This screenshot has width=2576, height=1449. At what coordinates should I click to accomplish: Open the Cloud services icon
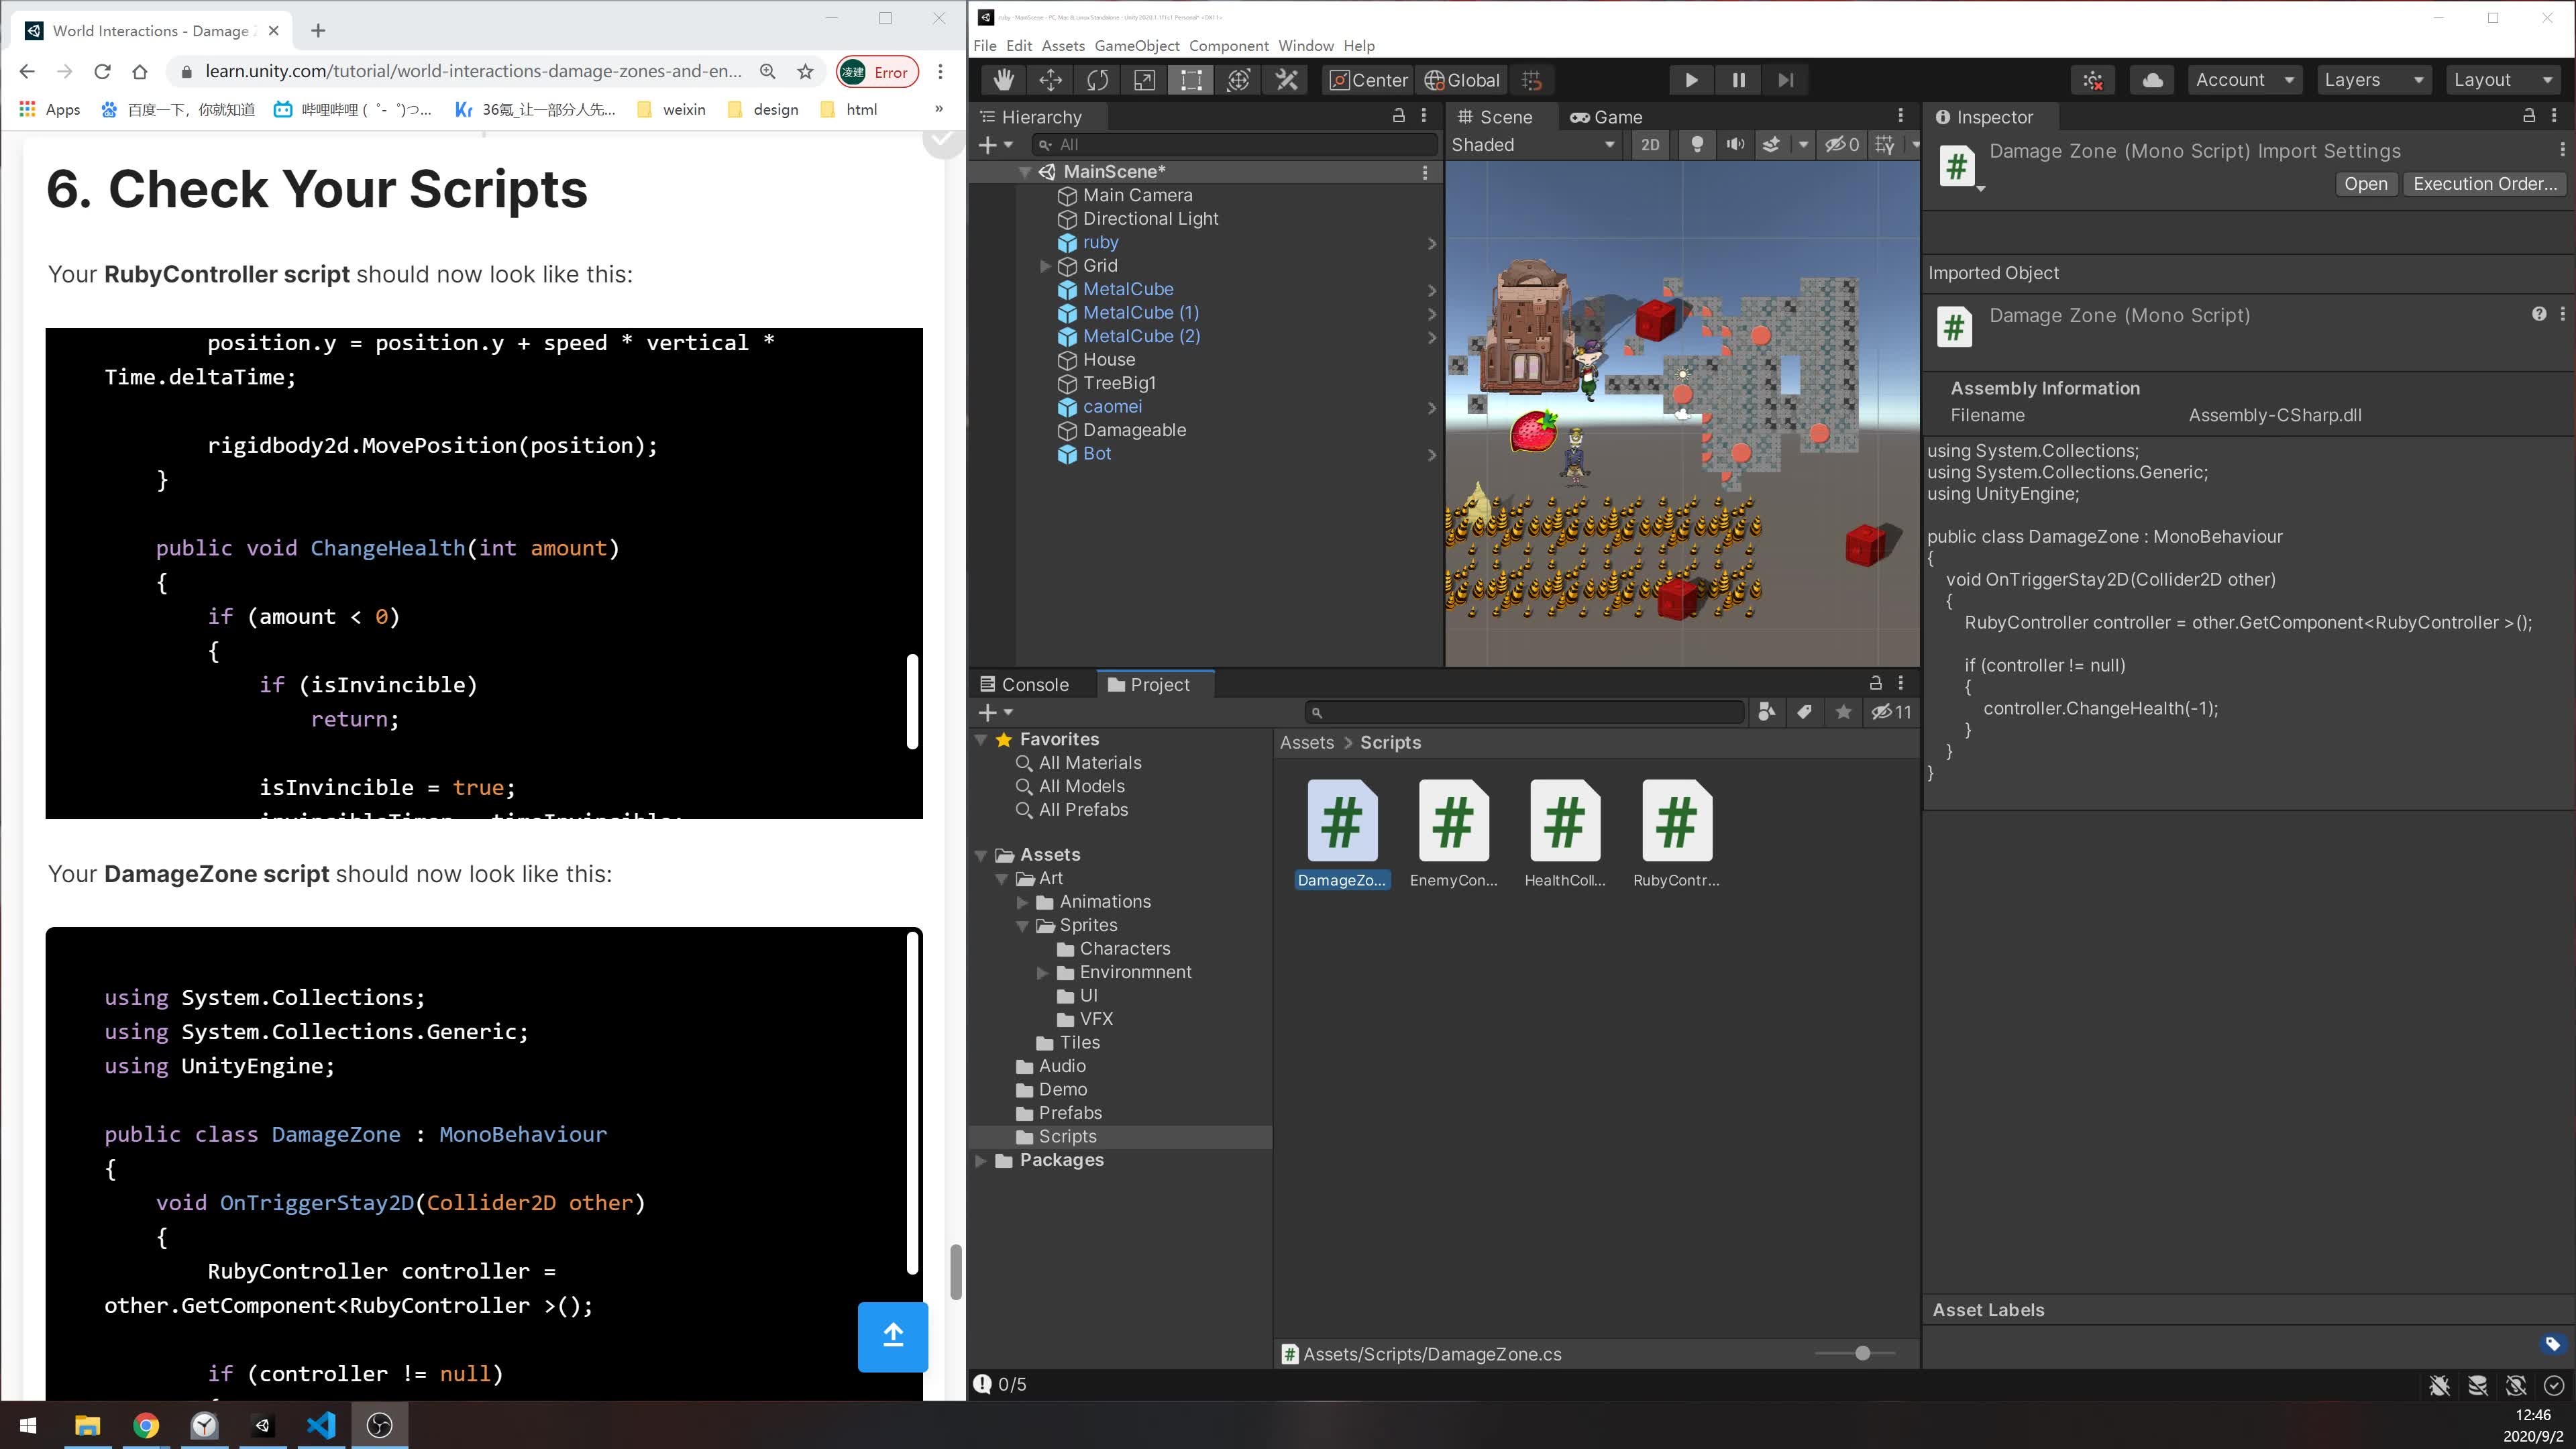[2152, 80]
